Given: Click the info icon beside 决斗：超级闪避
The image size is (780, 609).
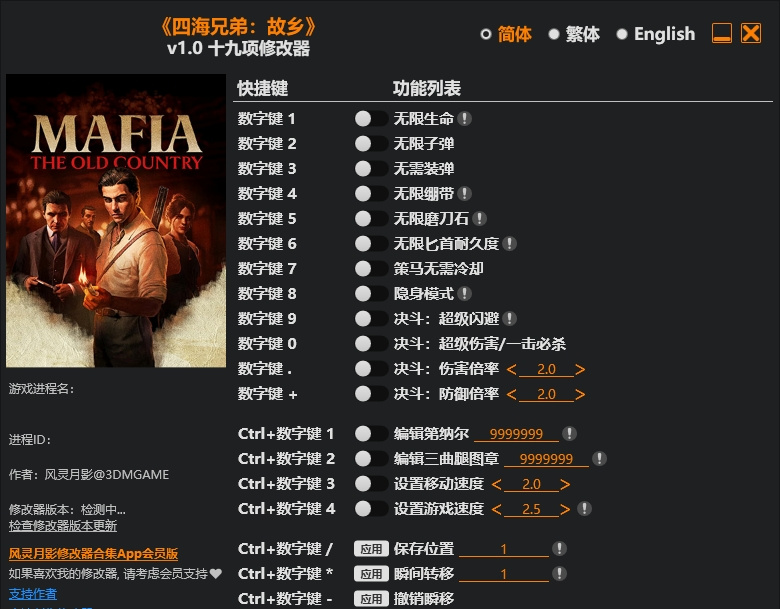Looking at the screenshot, I should tap(509, 318).
